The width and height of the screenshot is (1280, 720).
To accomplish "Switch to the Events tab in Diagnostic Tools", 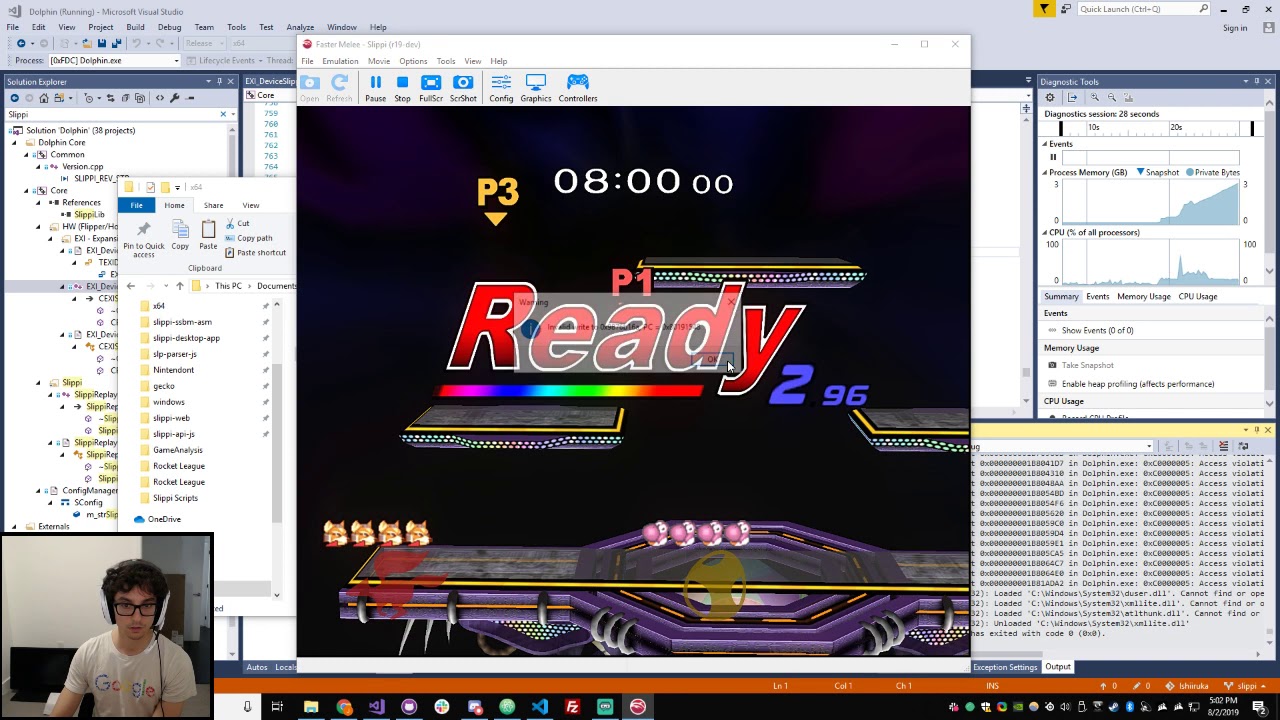I will [x=1098, y=296].
